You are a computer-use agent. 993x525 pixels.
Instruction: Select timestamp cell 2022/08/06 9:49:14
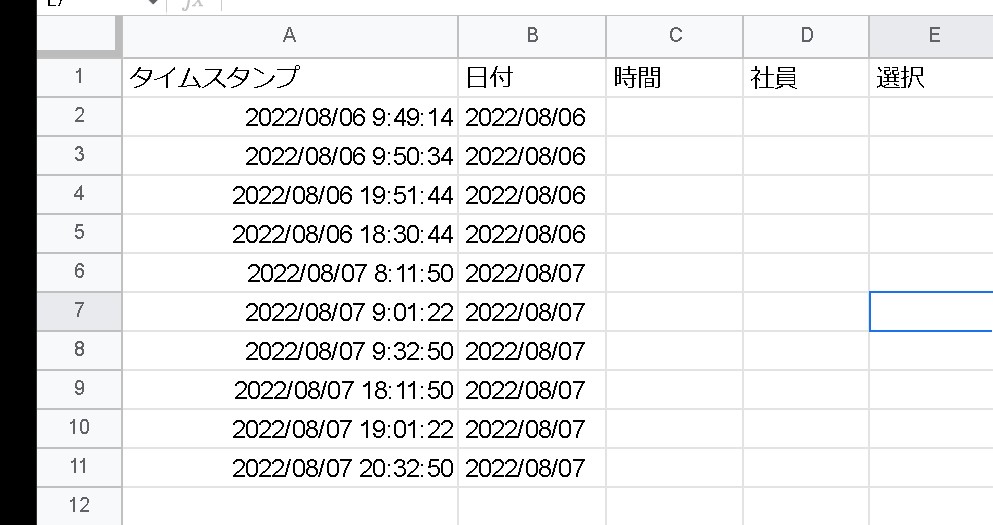290,117
